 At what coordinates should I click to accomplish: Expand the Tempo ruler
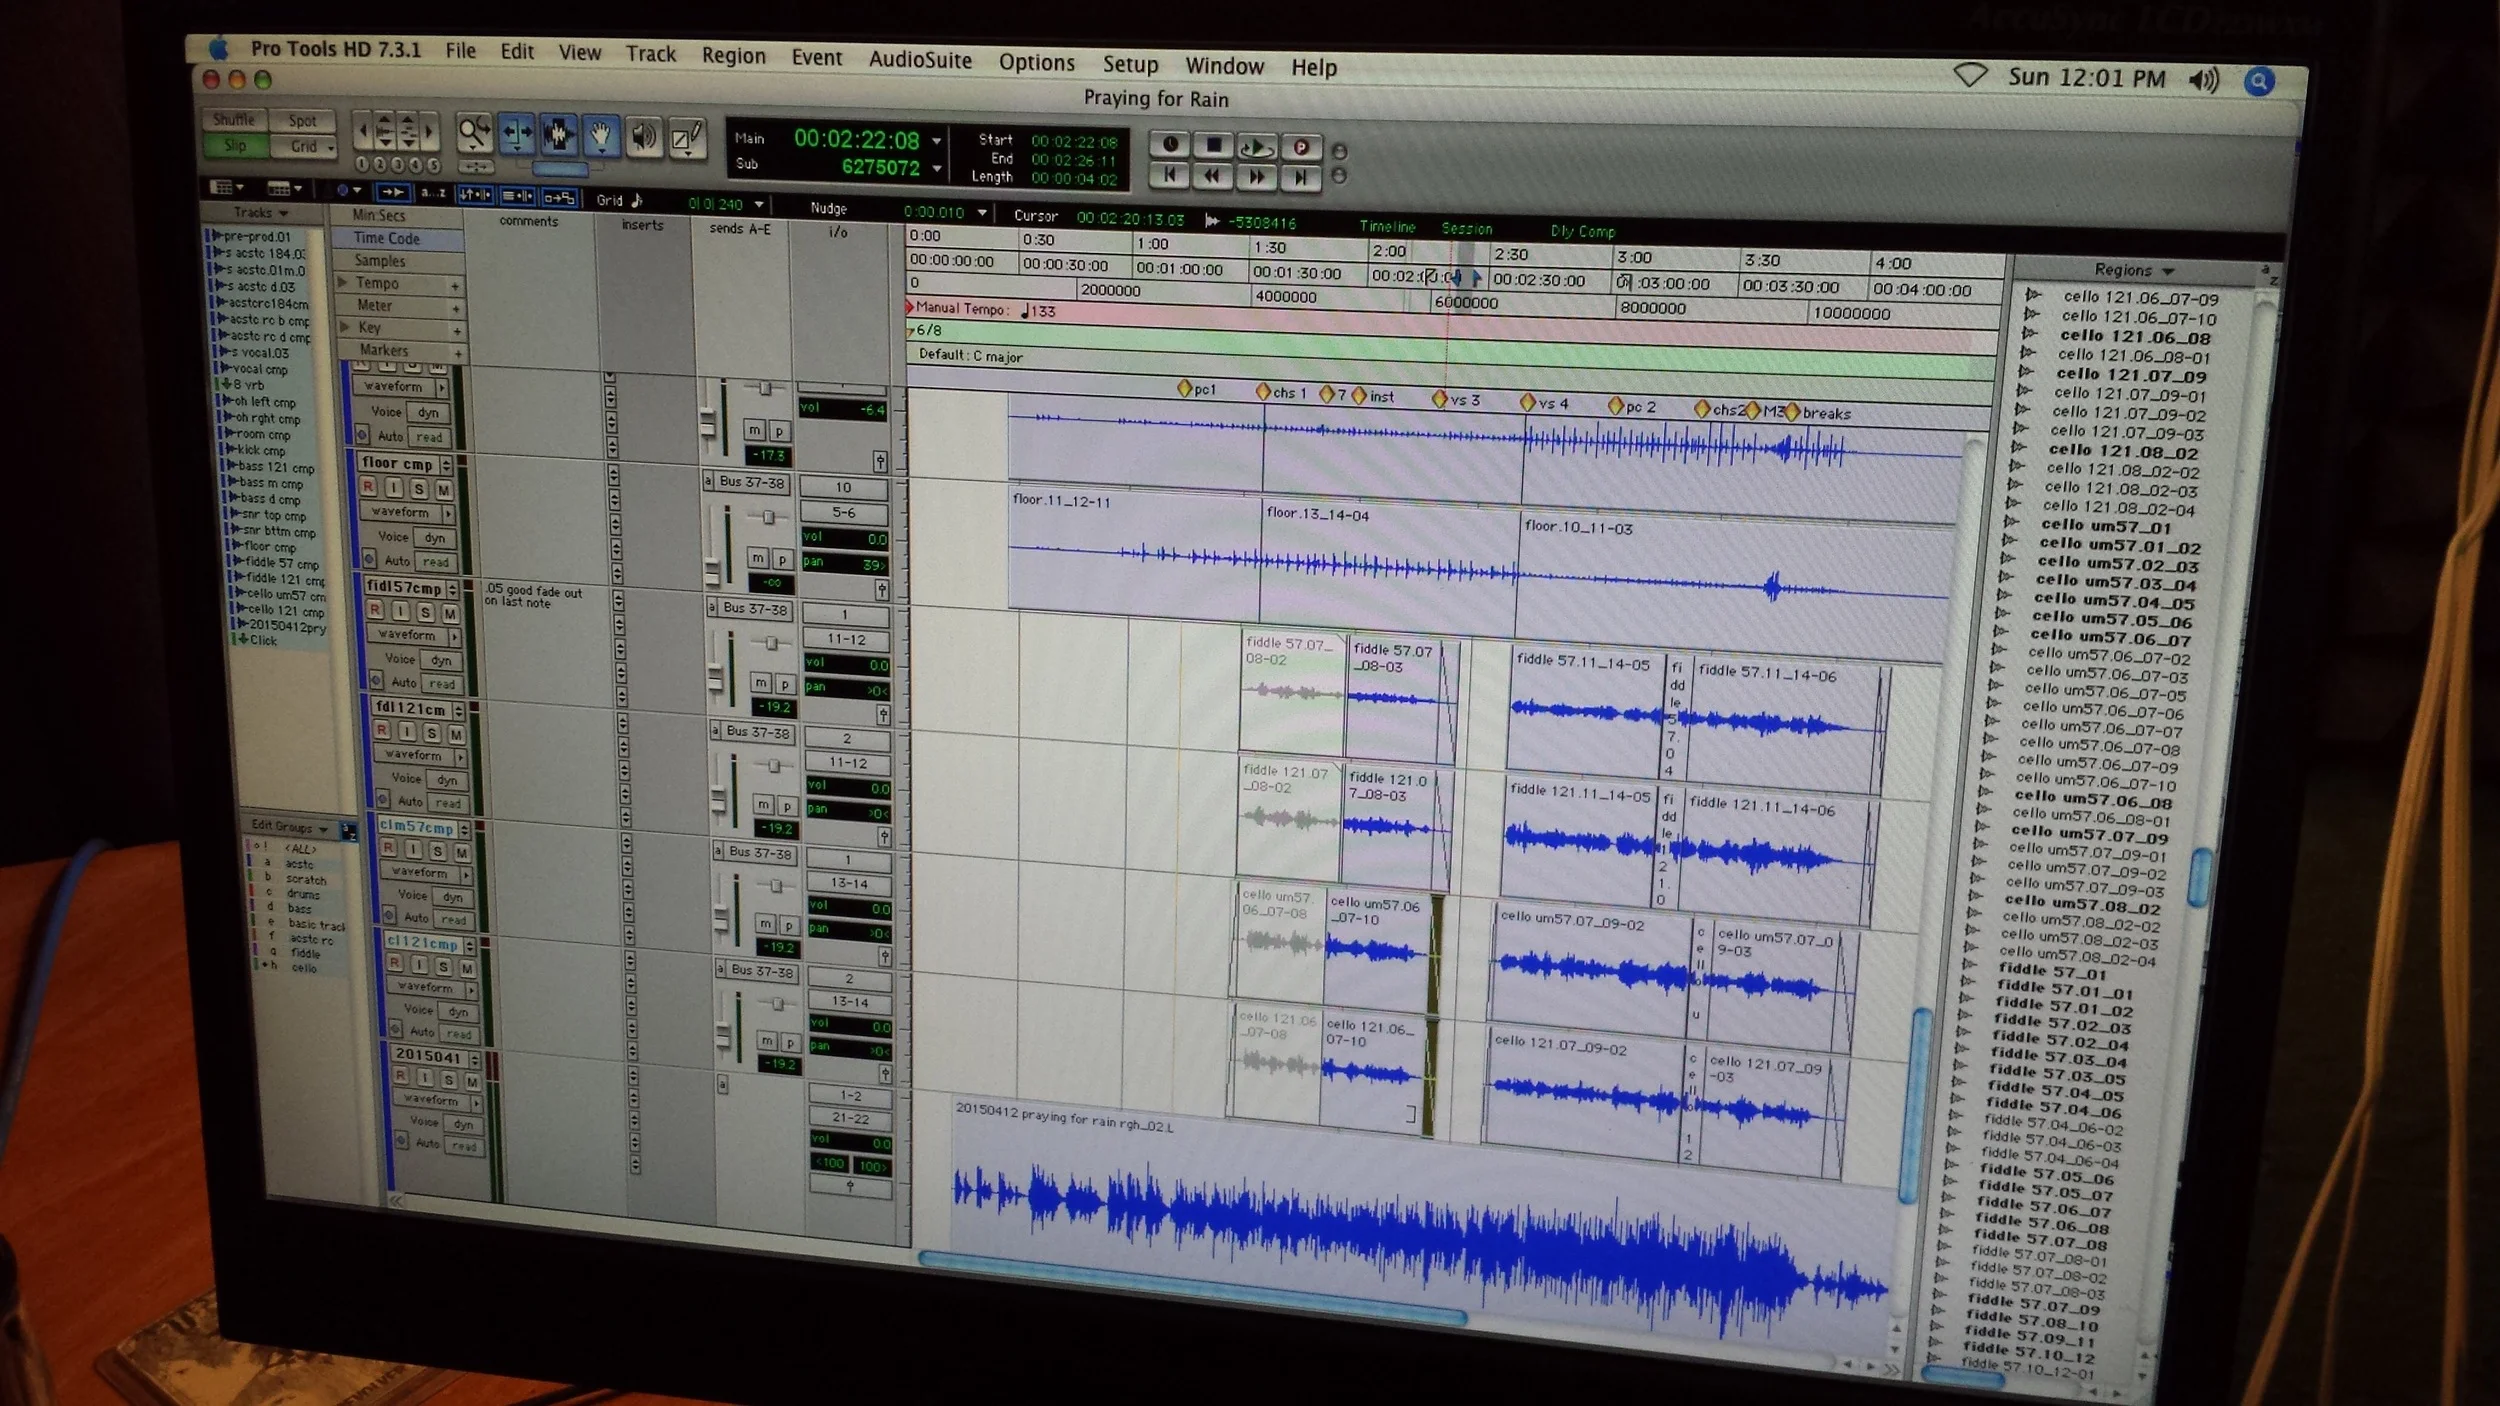344,283
